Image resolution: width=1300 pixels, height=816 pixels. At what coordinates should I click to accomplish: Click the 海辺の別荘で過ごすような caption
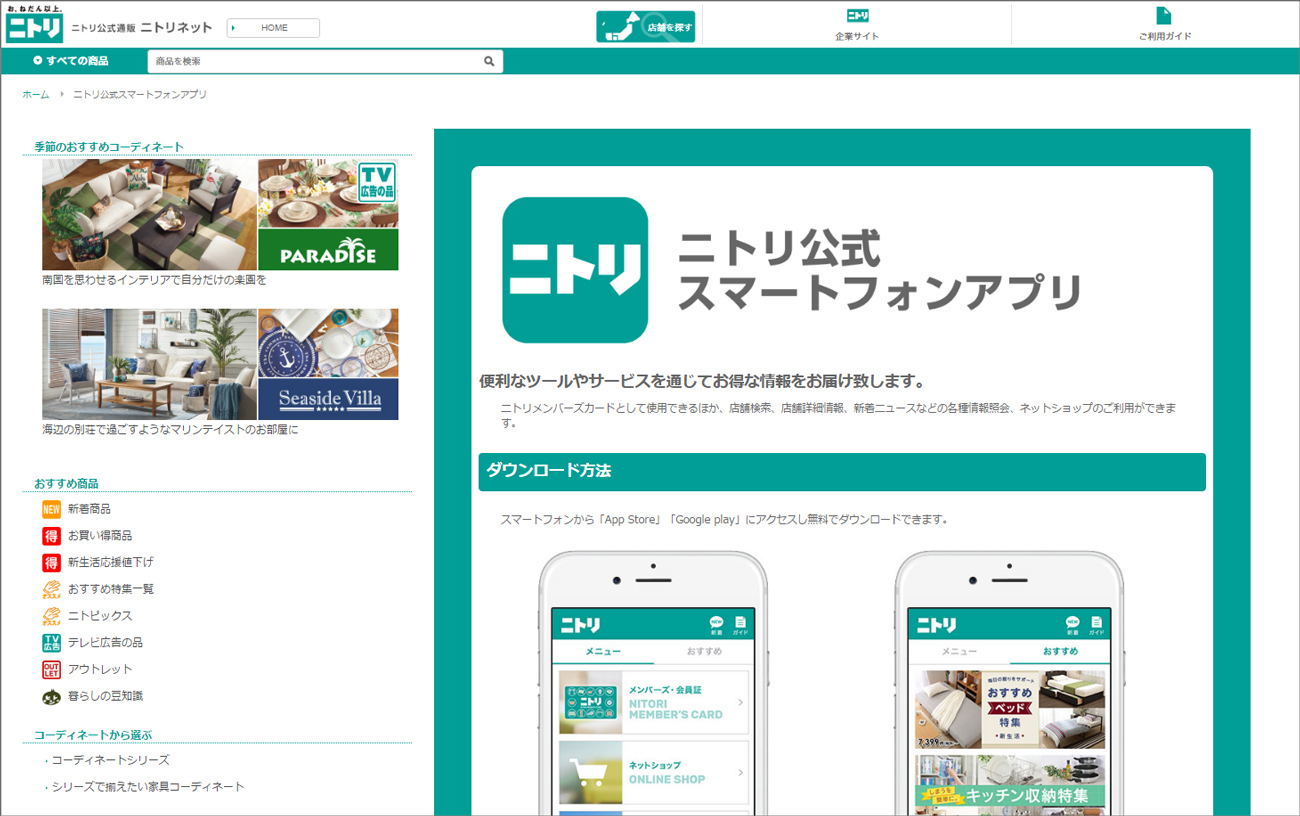[x=170, y=430]
